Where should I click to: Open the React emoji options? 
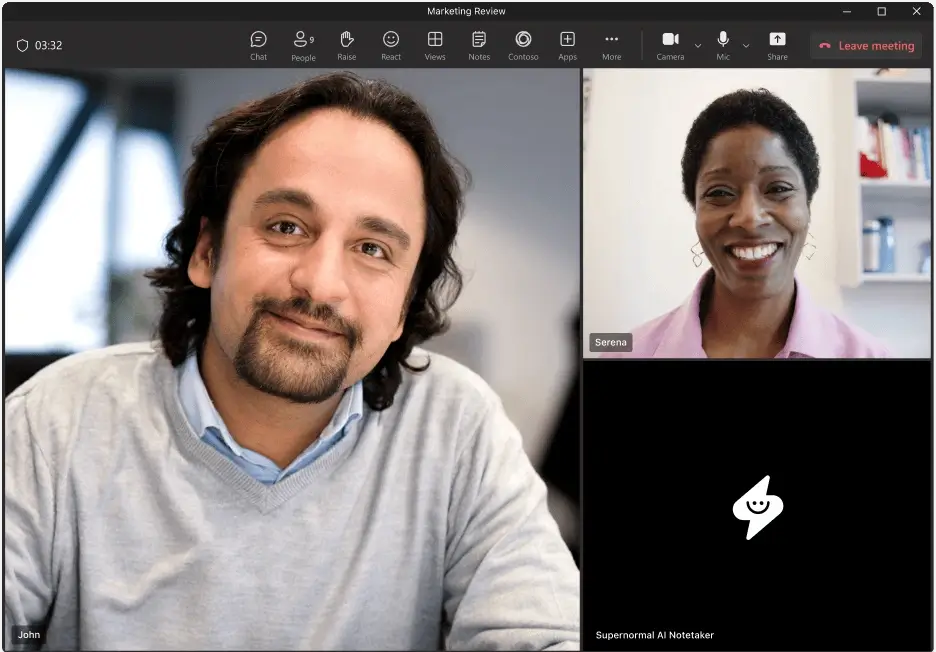(391, 45)
